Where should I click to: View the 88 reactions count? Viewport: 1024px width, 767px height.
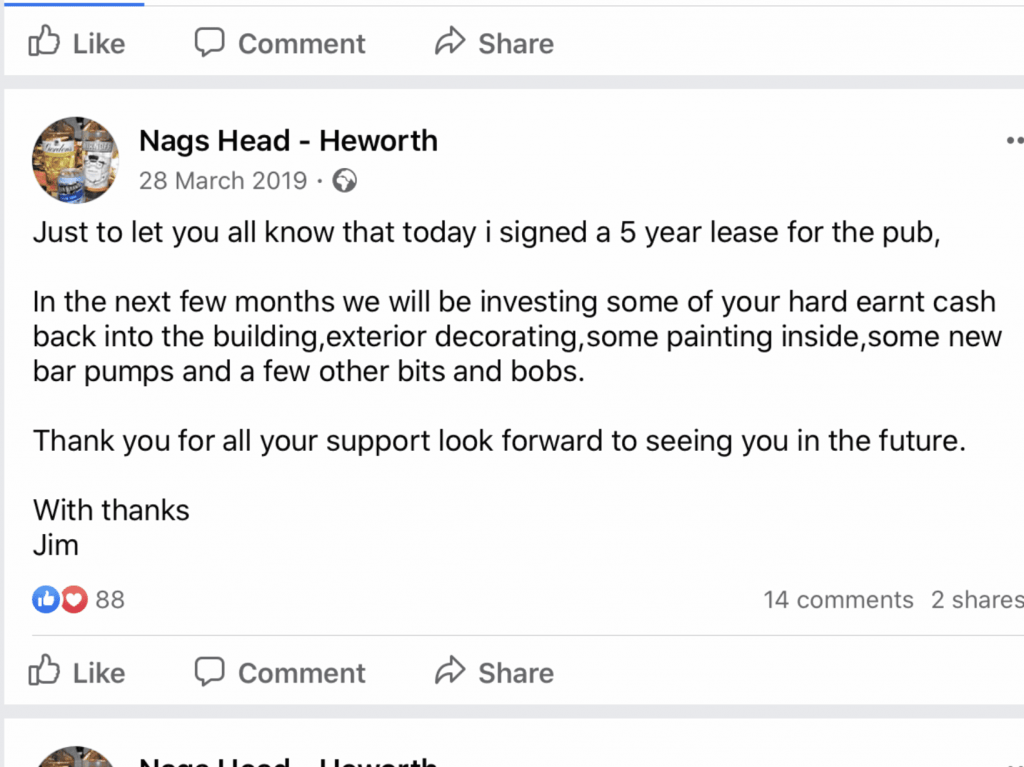pyautogui.click(x=110, y=600)
